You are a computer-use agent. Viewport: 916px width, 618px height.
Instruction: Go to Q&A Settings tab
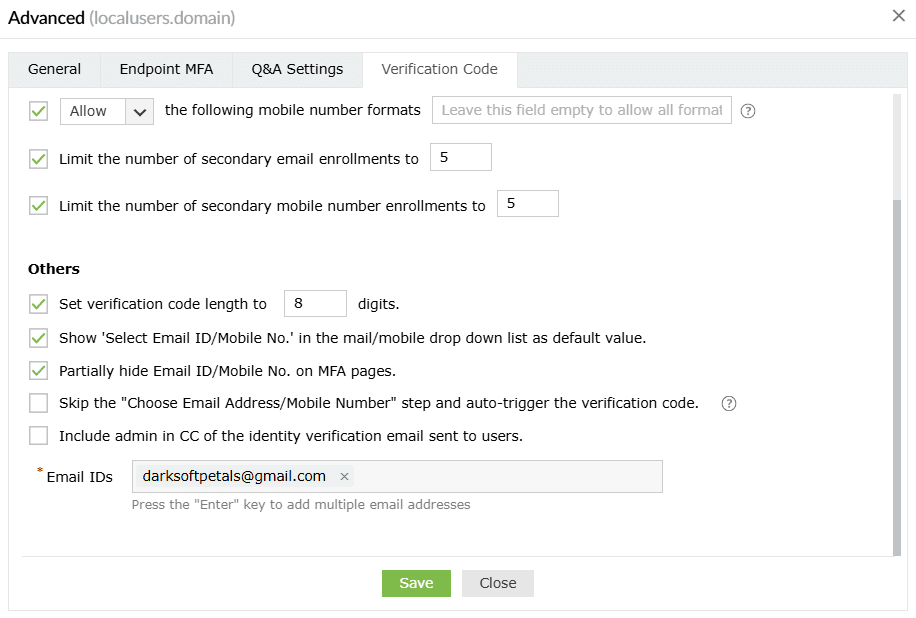click(x=296, y=69)
